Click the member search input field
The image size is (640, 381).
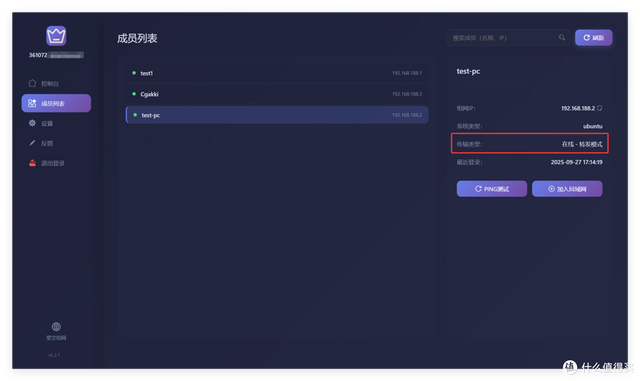507,38
